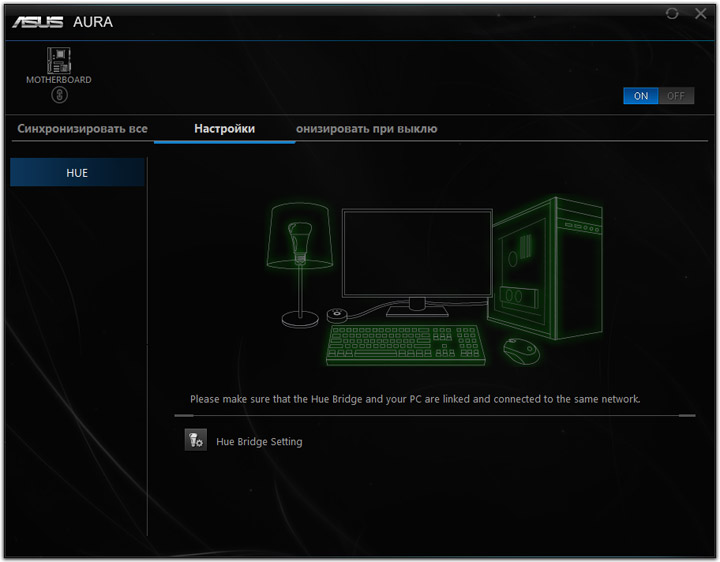Click the refresh icon in title bar
Screen dimensions: 720x562
click(672, 13)
